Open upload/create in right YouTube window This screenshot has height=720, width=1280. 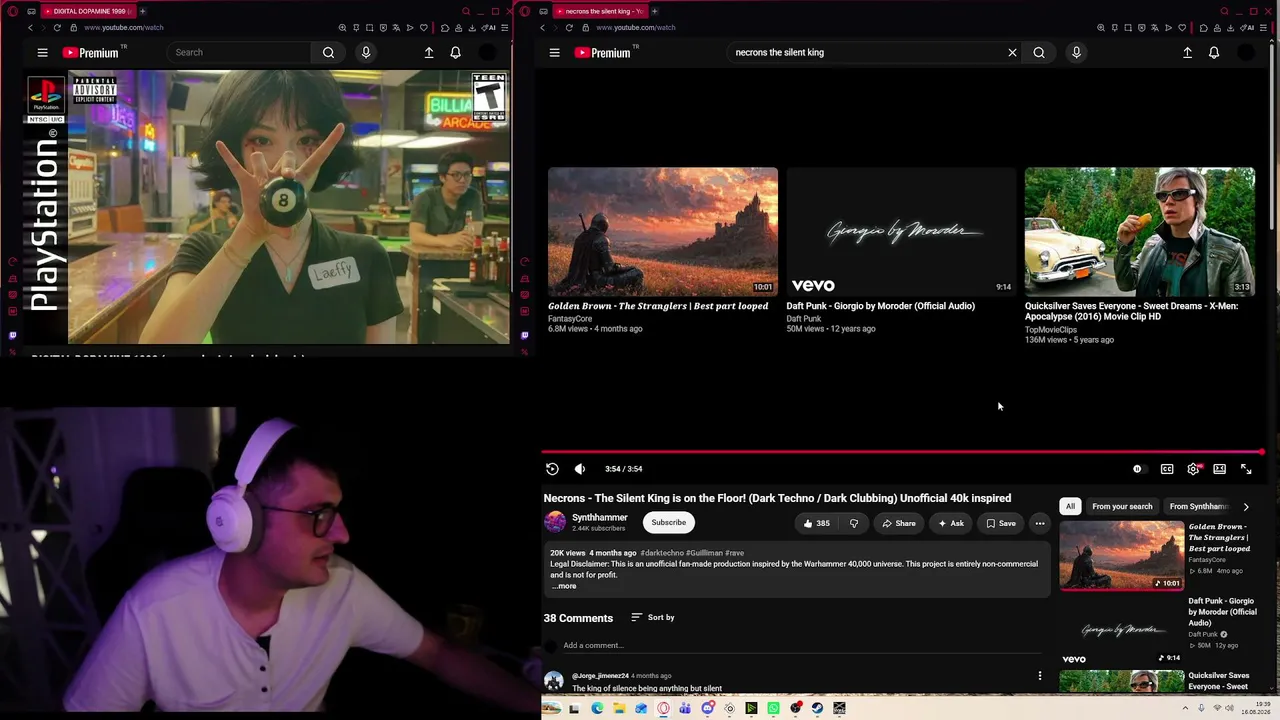tap(1187, 53)
